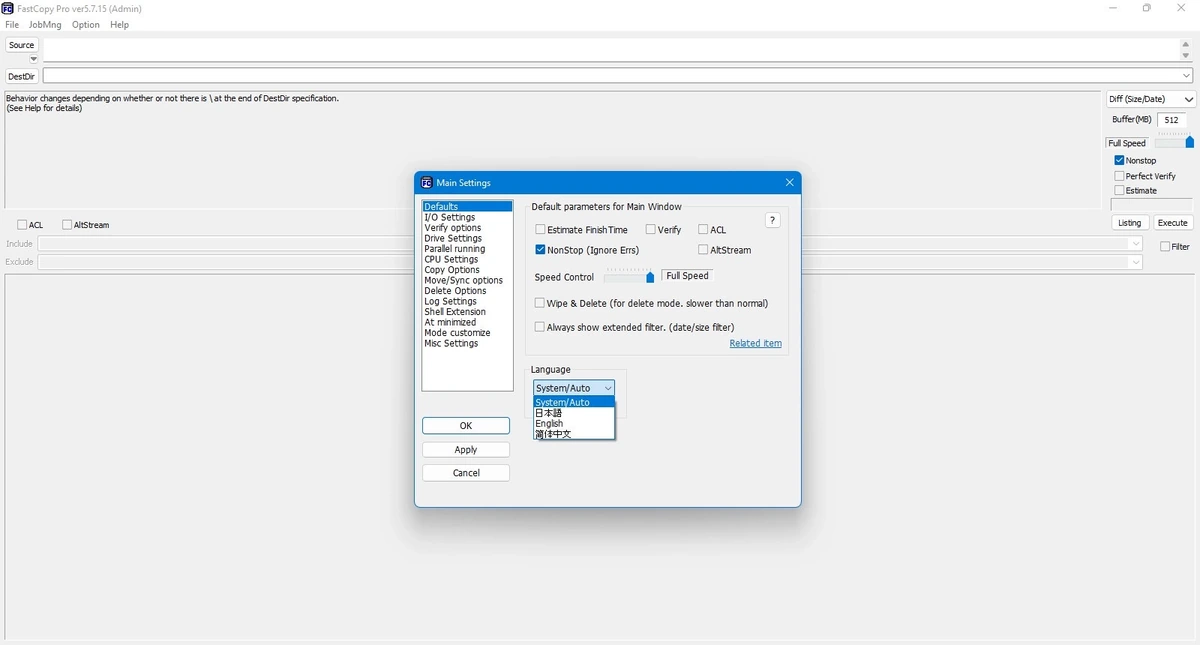The width and height of the screenshot is (1200, 645).
Task: Click the Full Speed slider in main window
Action: coord(1174,141)
